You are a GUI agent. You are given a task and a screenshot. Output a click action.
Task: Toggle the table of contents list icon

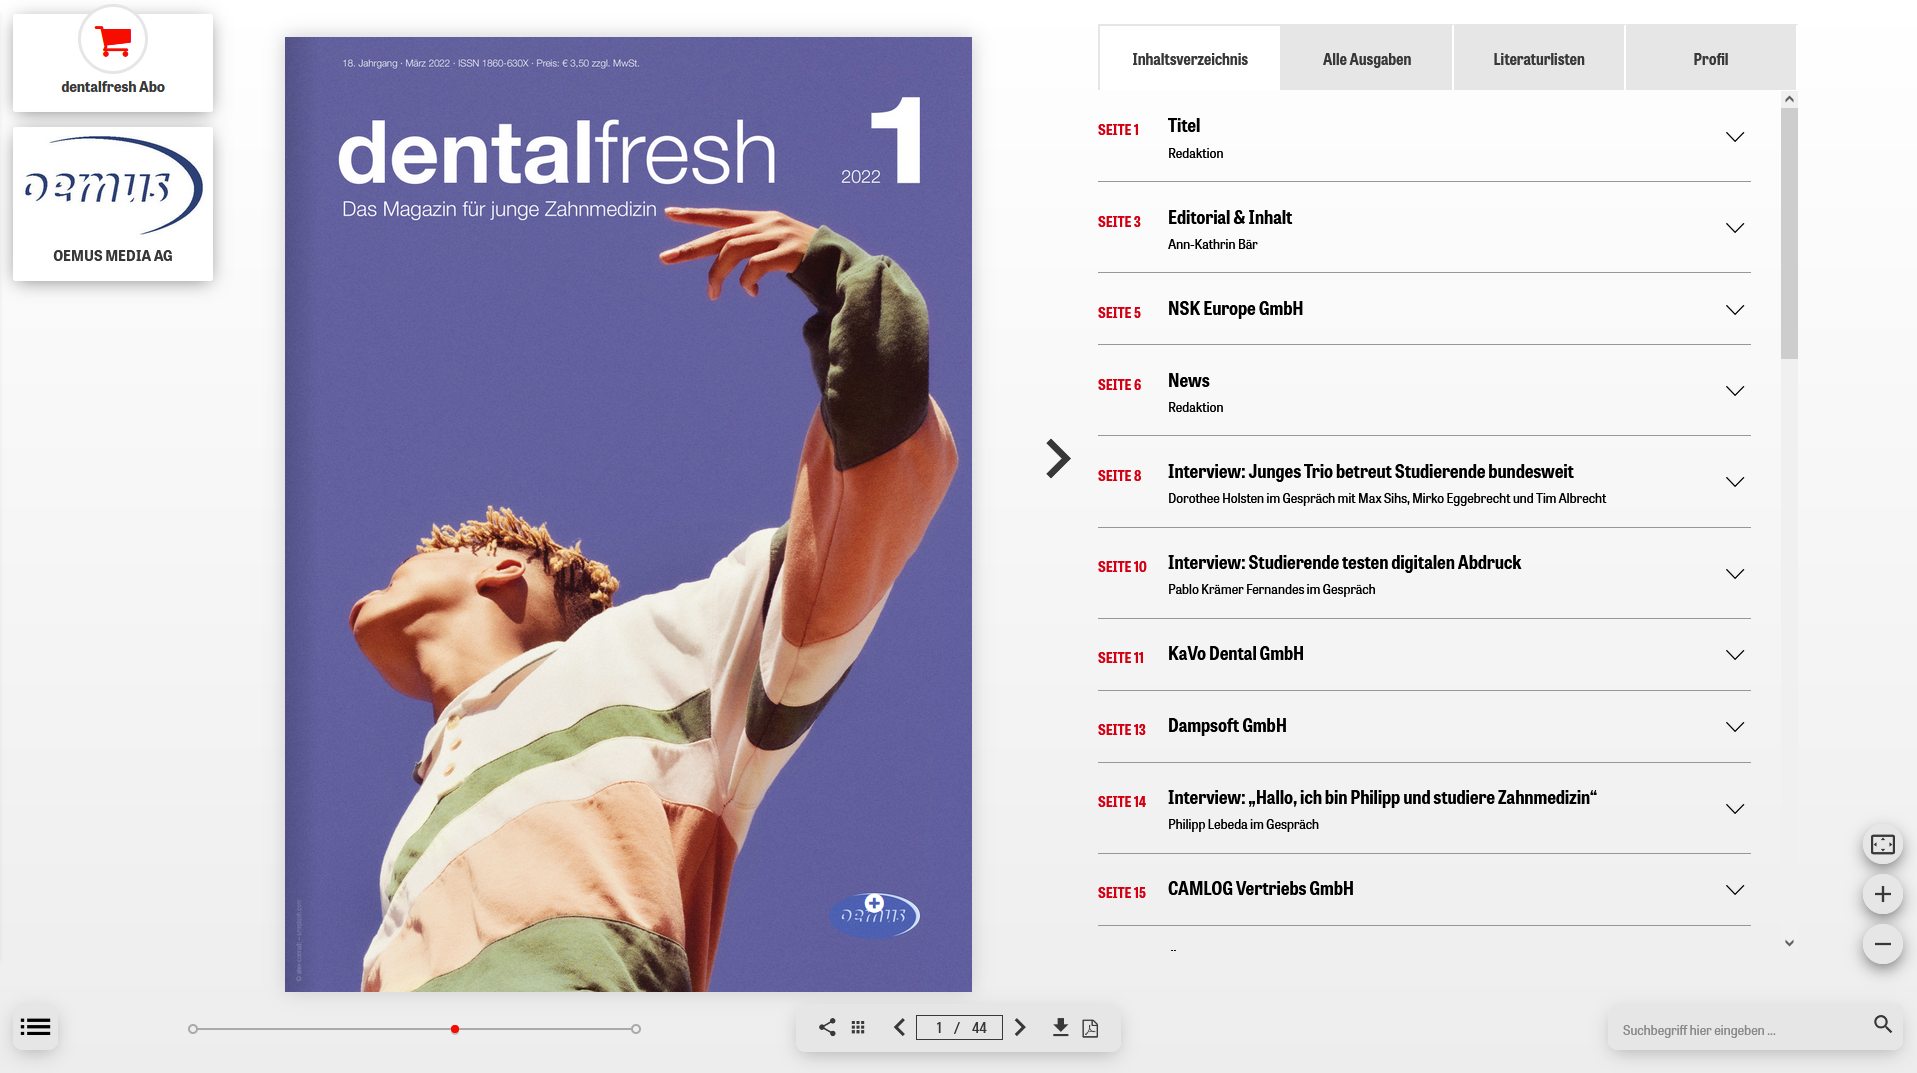point(35,1027)
